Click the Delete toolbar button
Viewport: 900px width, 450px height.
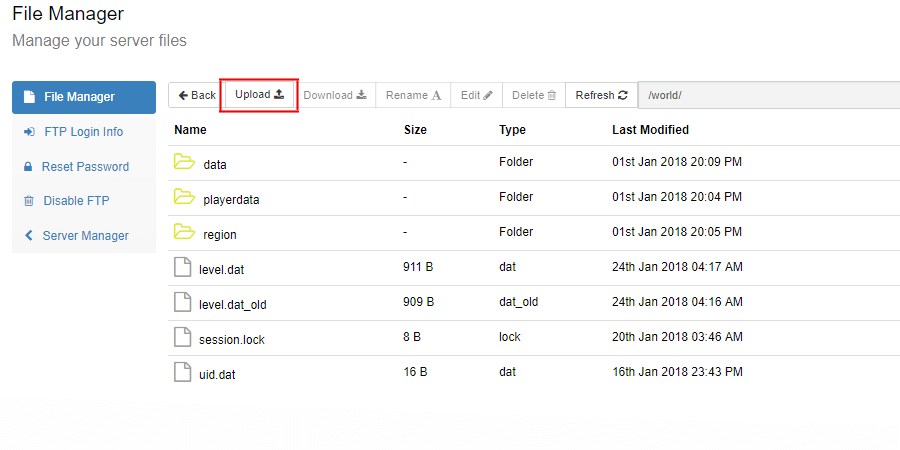pos(534,95)
